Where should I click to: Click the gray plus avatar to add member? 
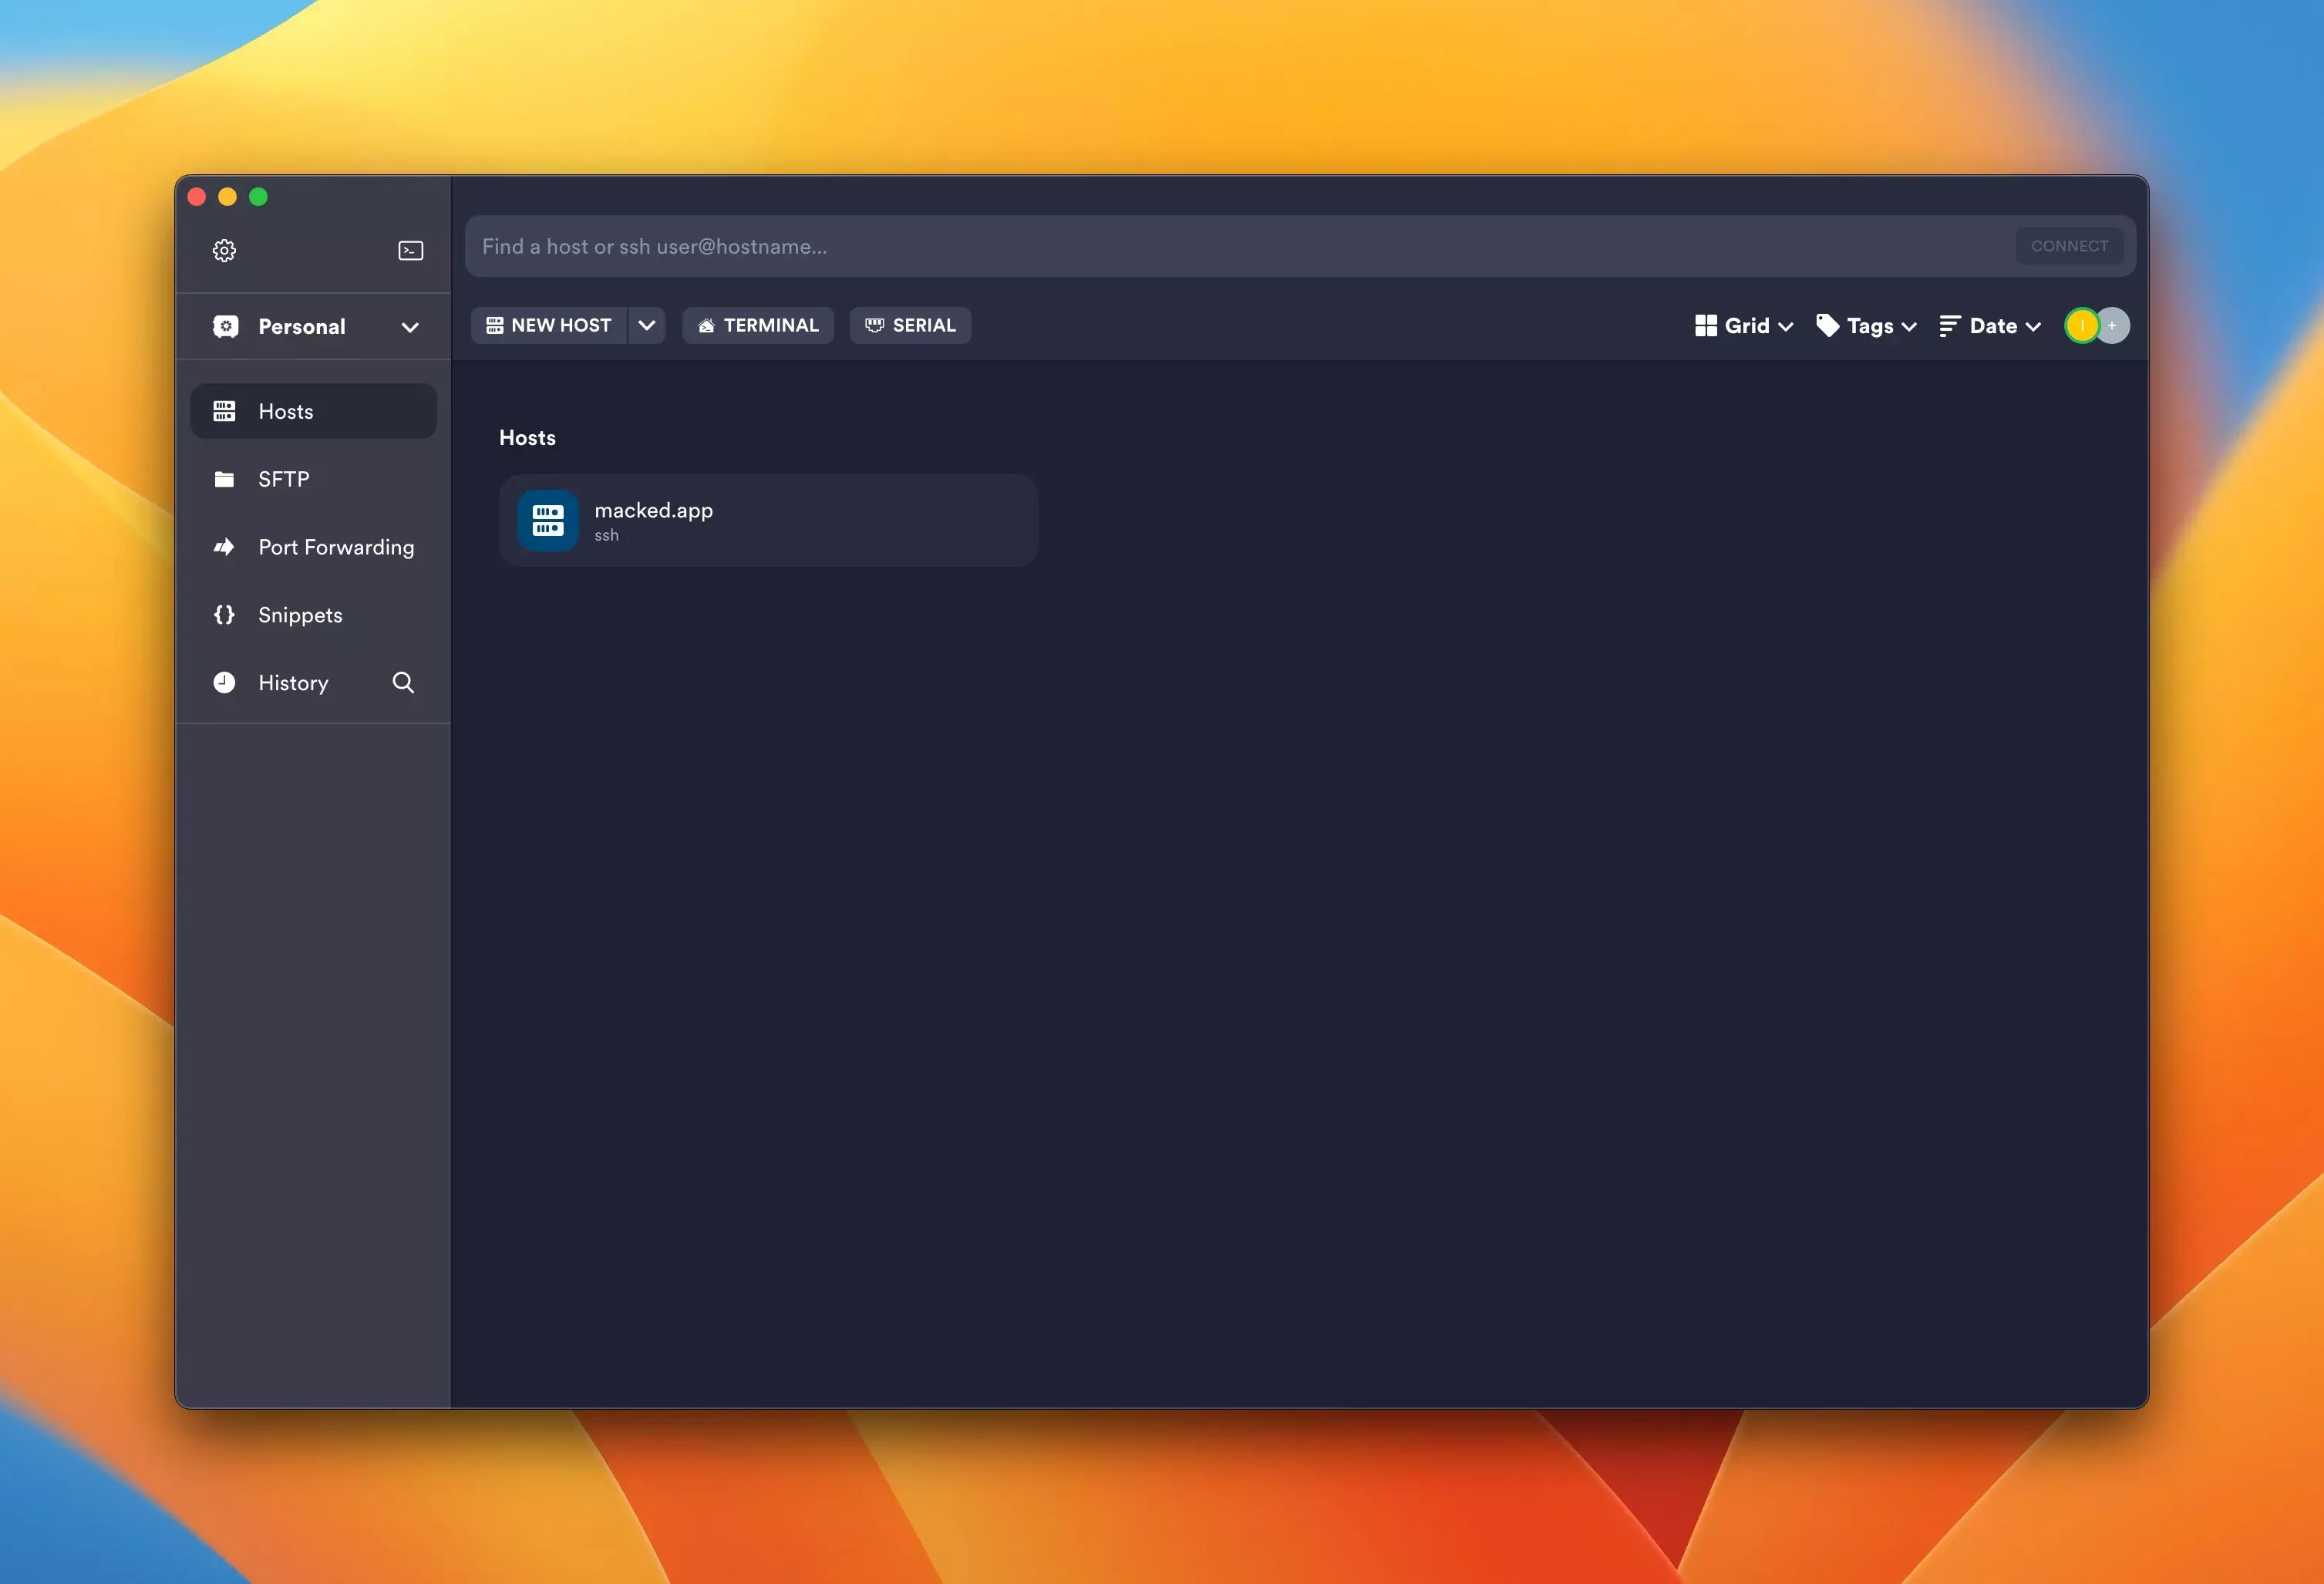pyautogui.click(x=2113, y=326)
